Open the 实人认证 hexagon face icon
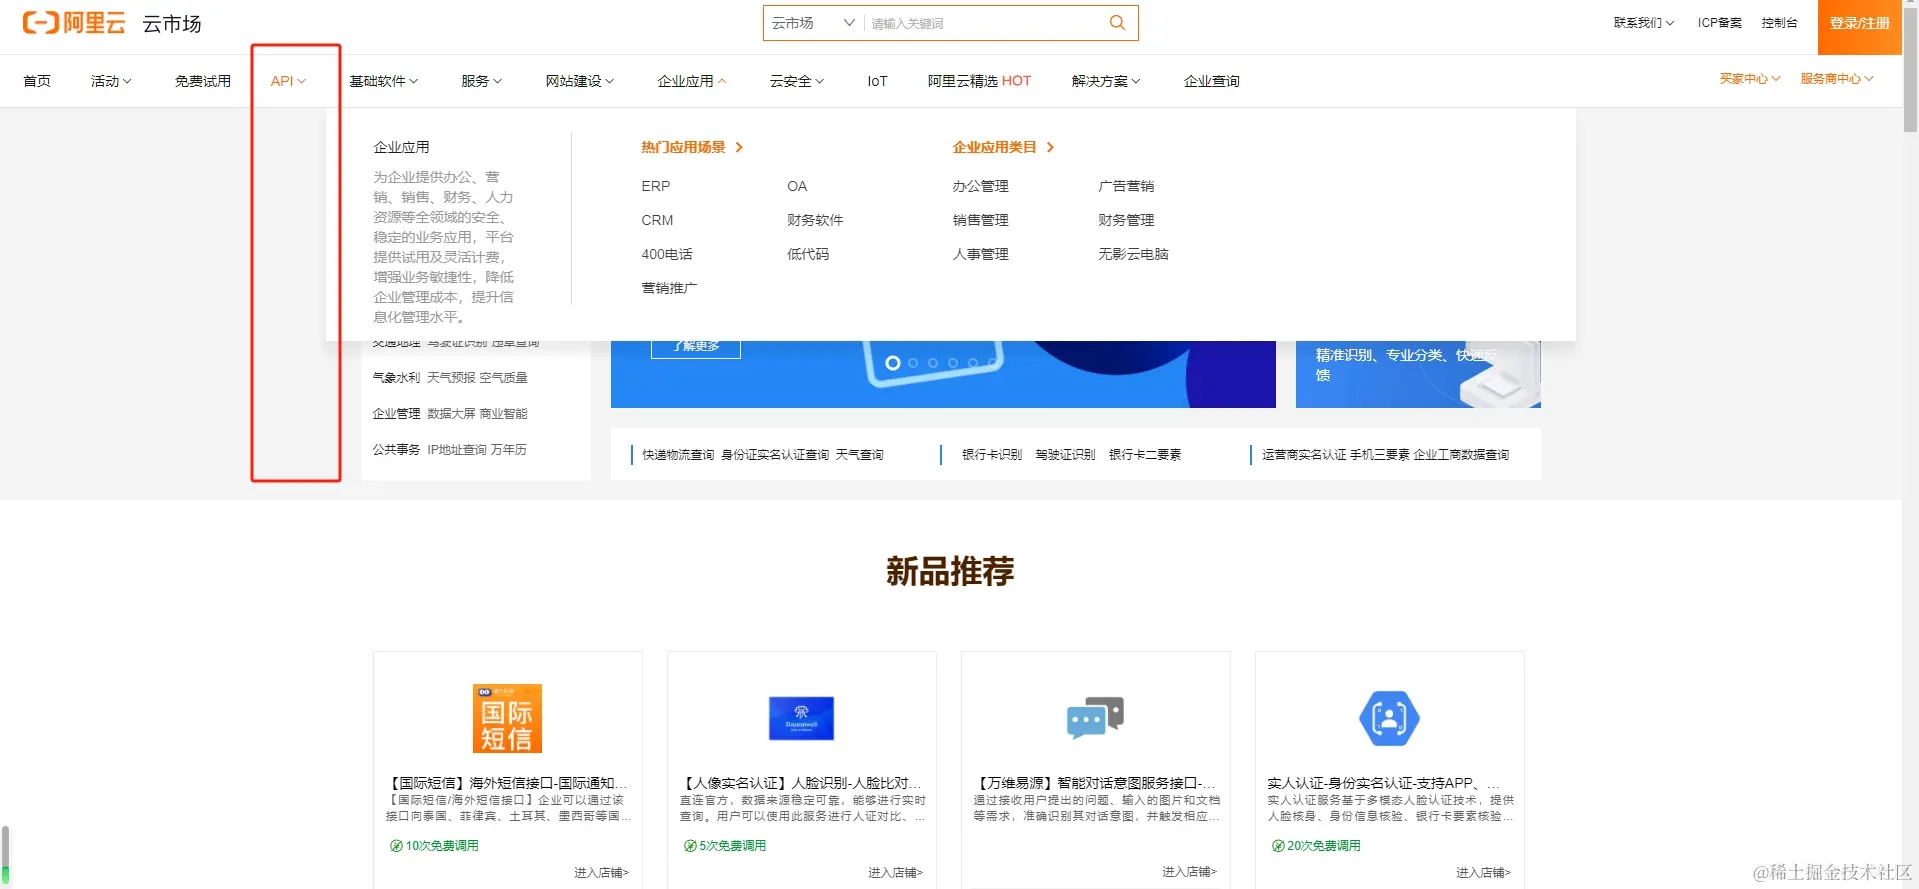This screenshot has width=1919, height=889. (x=1389, y=718)
